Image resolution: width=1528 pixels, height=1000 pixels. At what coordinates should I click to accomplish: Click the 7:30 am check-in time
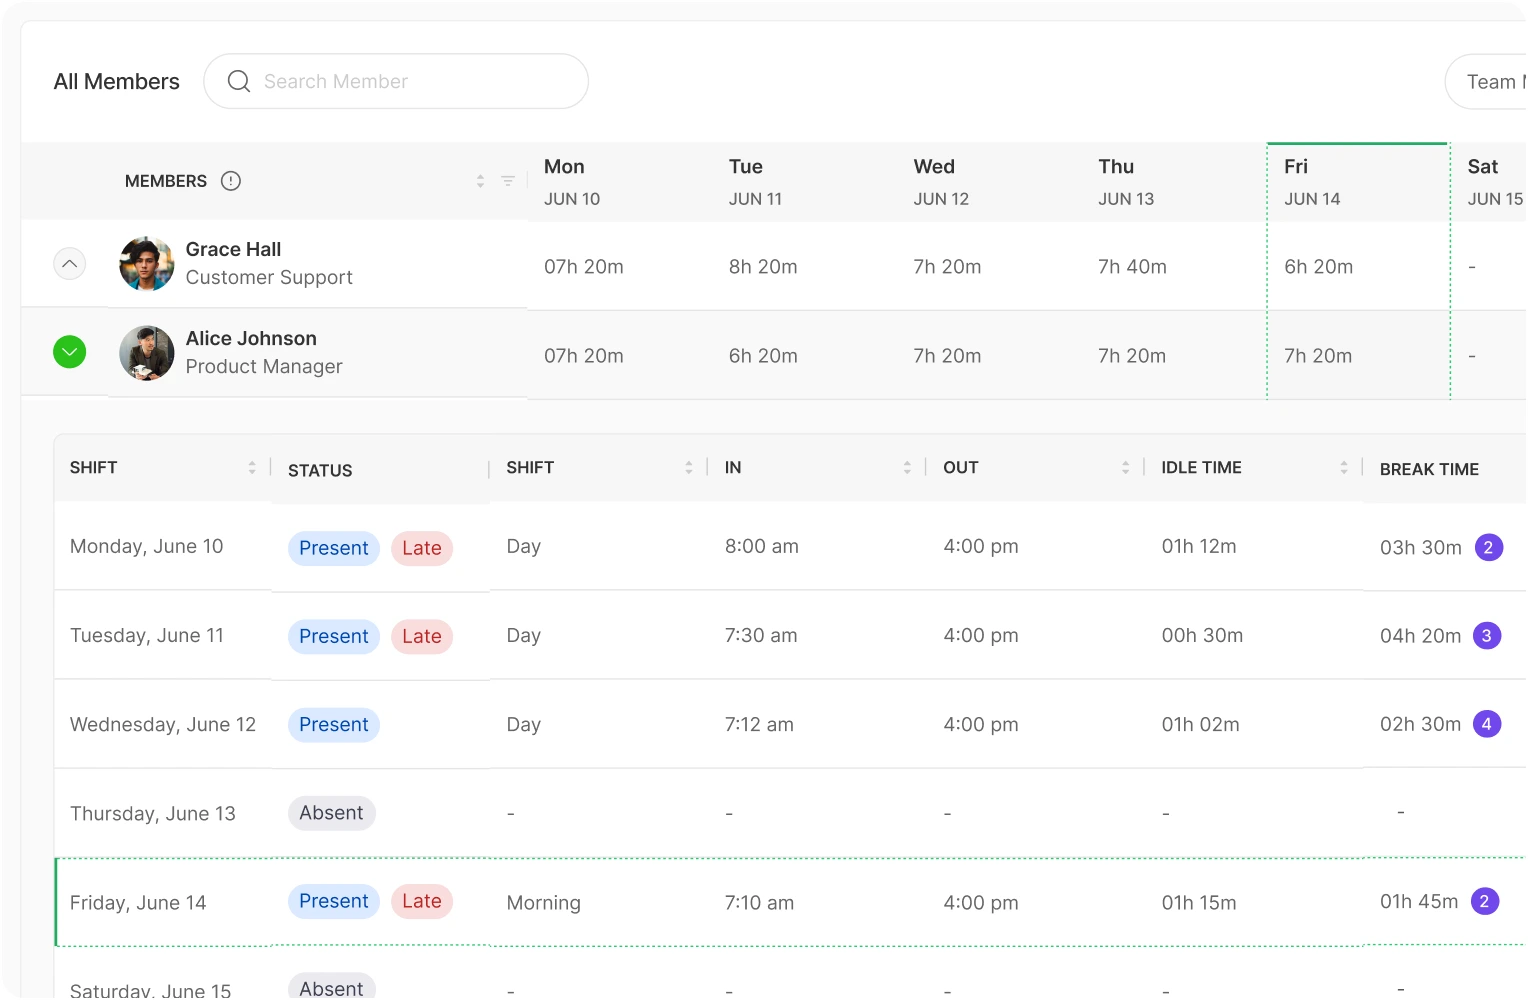pos(761,635)
